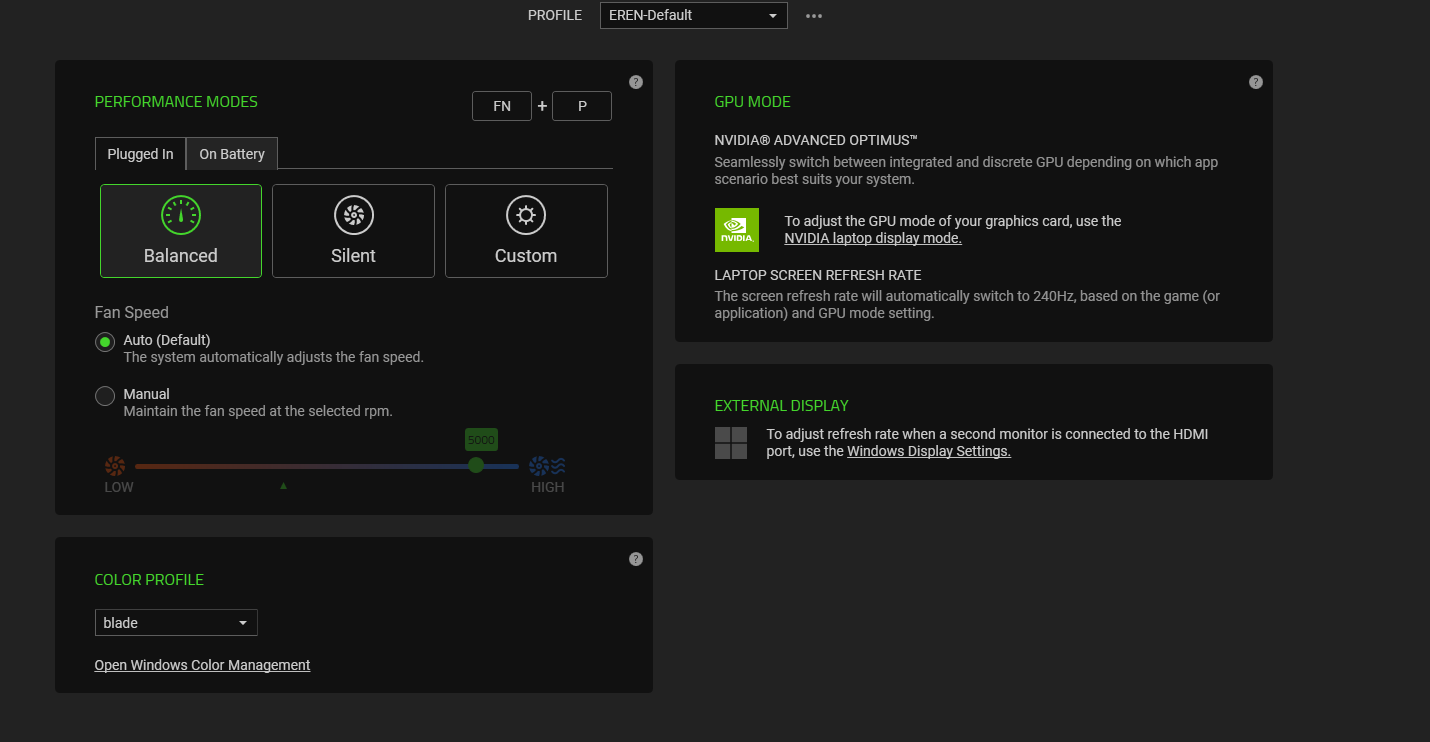Click the help icon in Performance Modes panel

point(636,82)
